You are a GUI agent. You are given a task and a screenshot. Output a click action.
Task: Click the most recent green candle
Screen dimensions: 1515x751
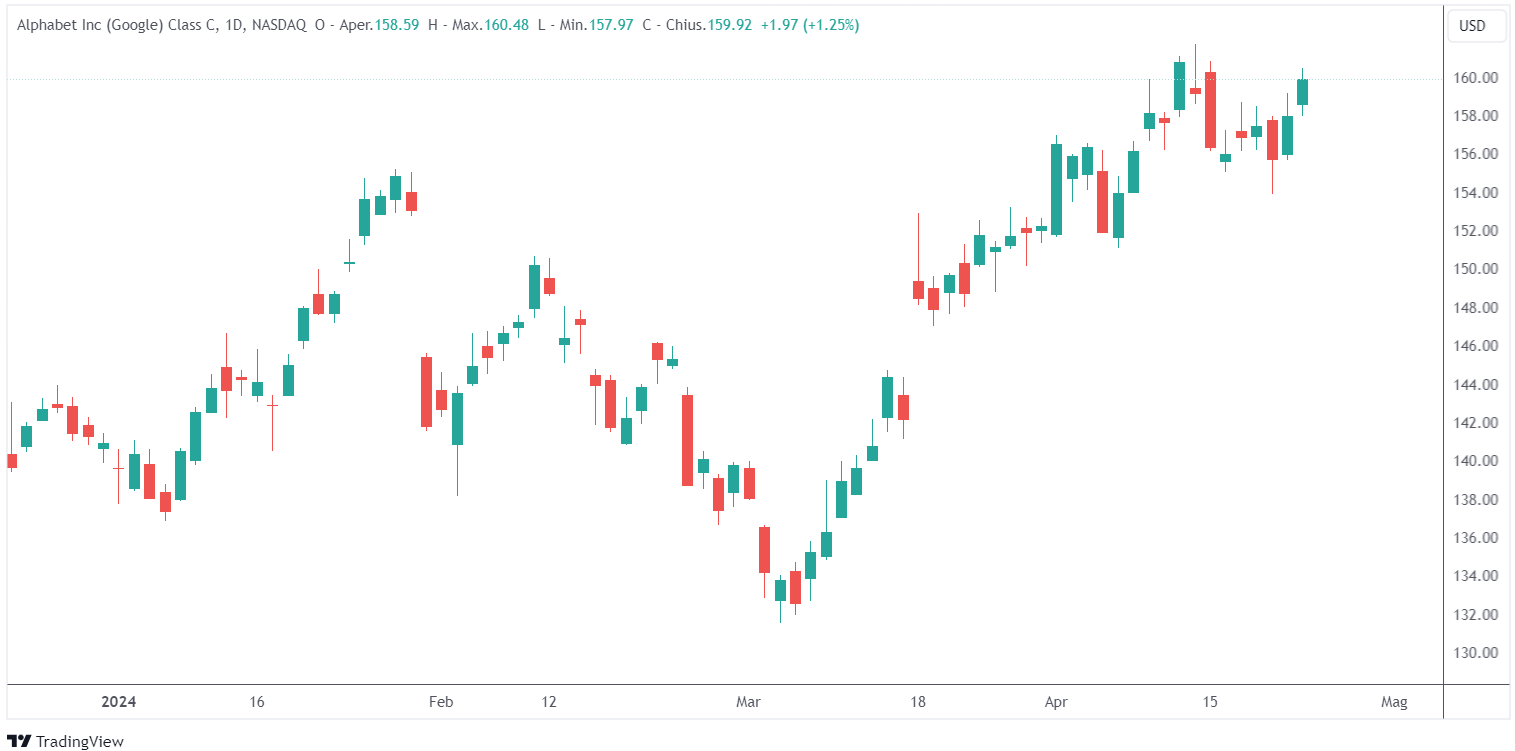(1302, 92)
